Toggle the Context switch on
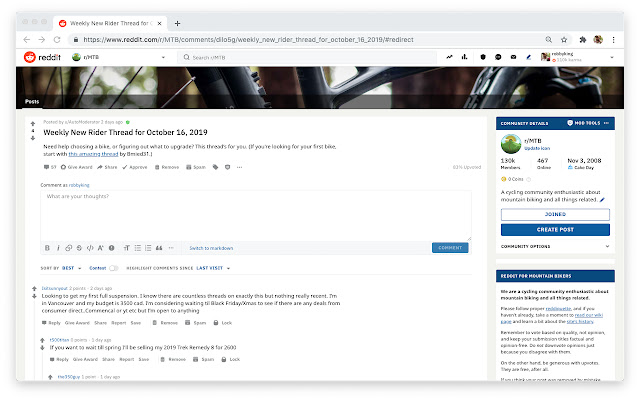640x400 pixels. (114, 268)
